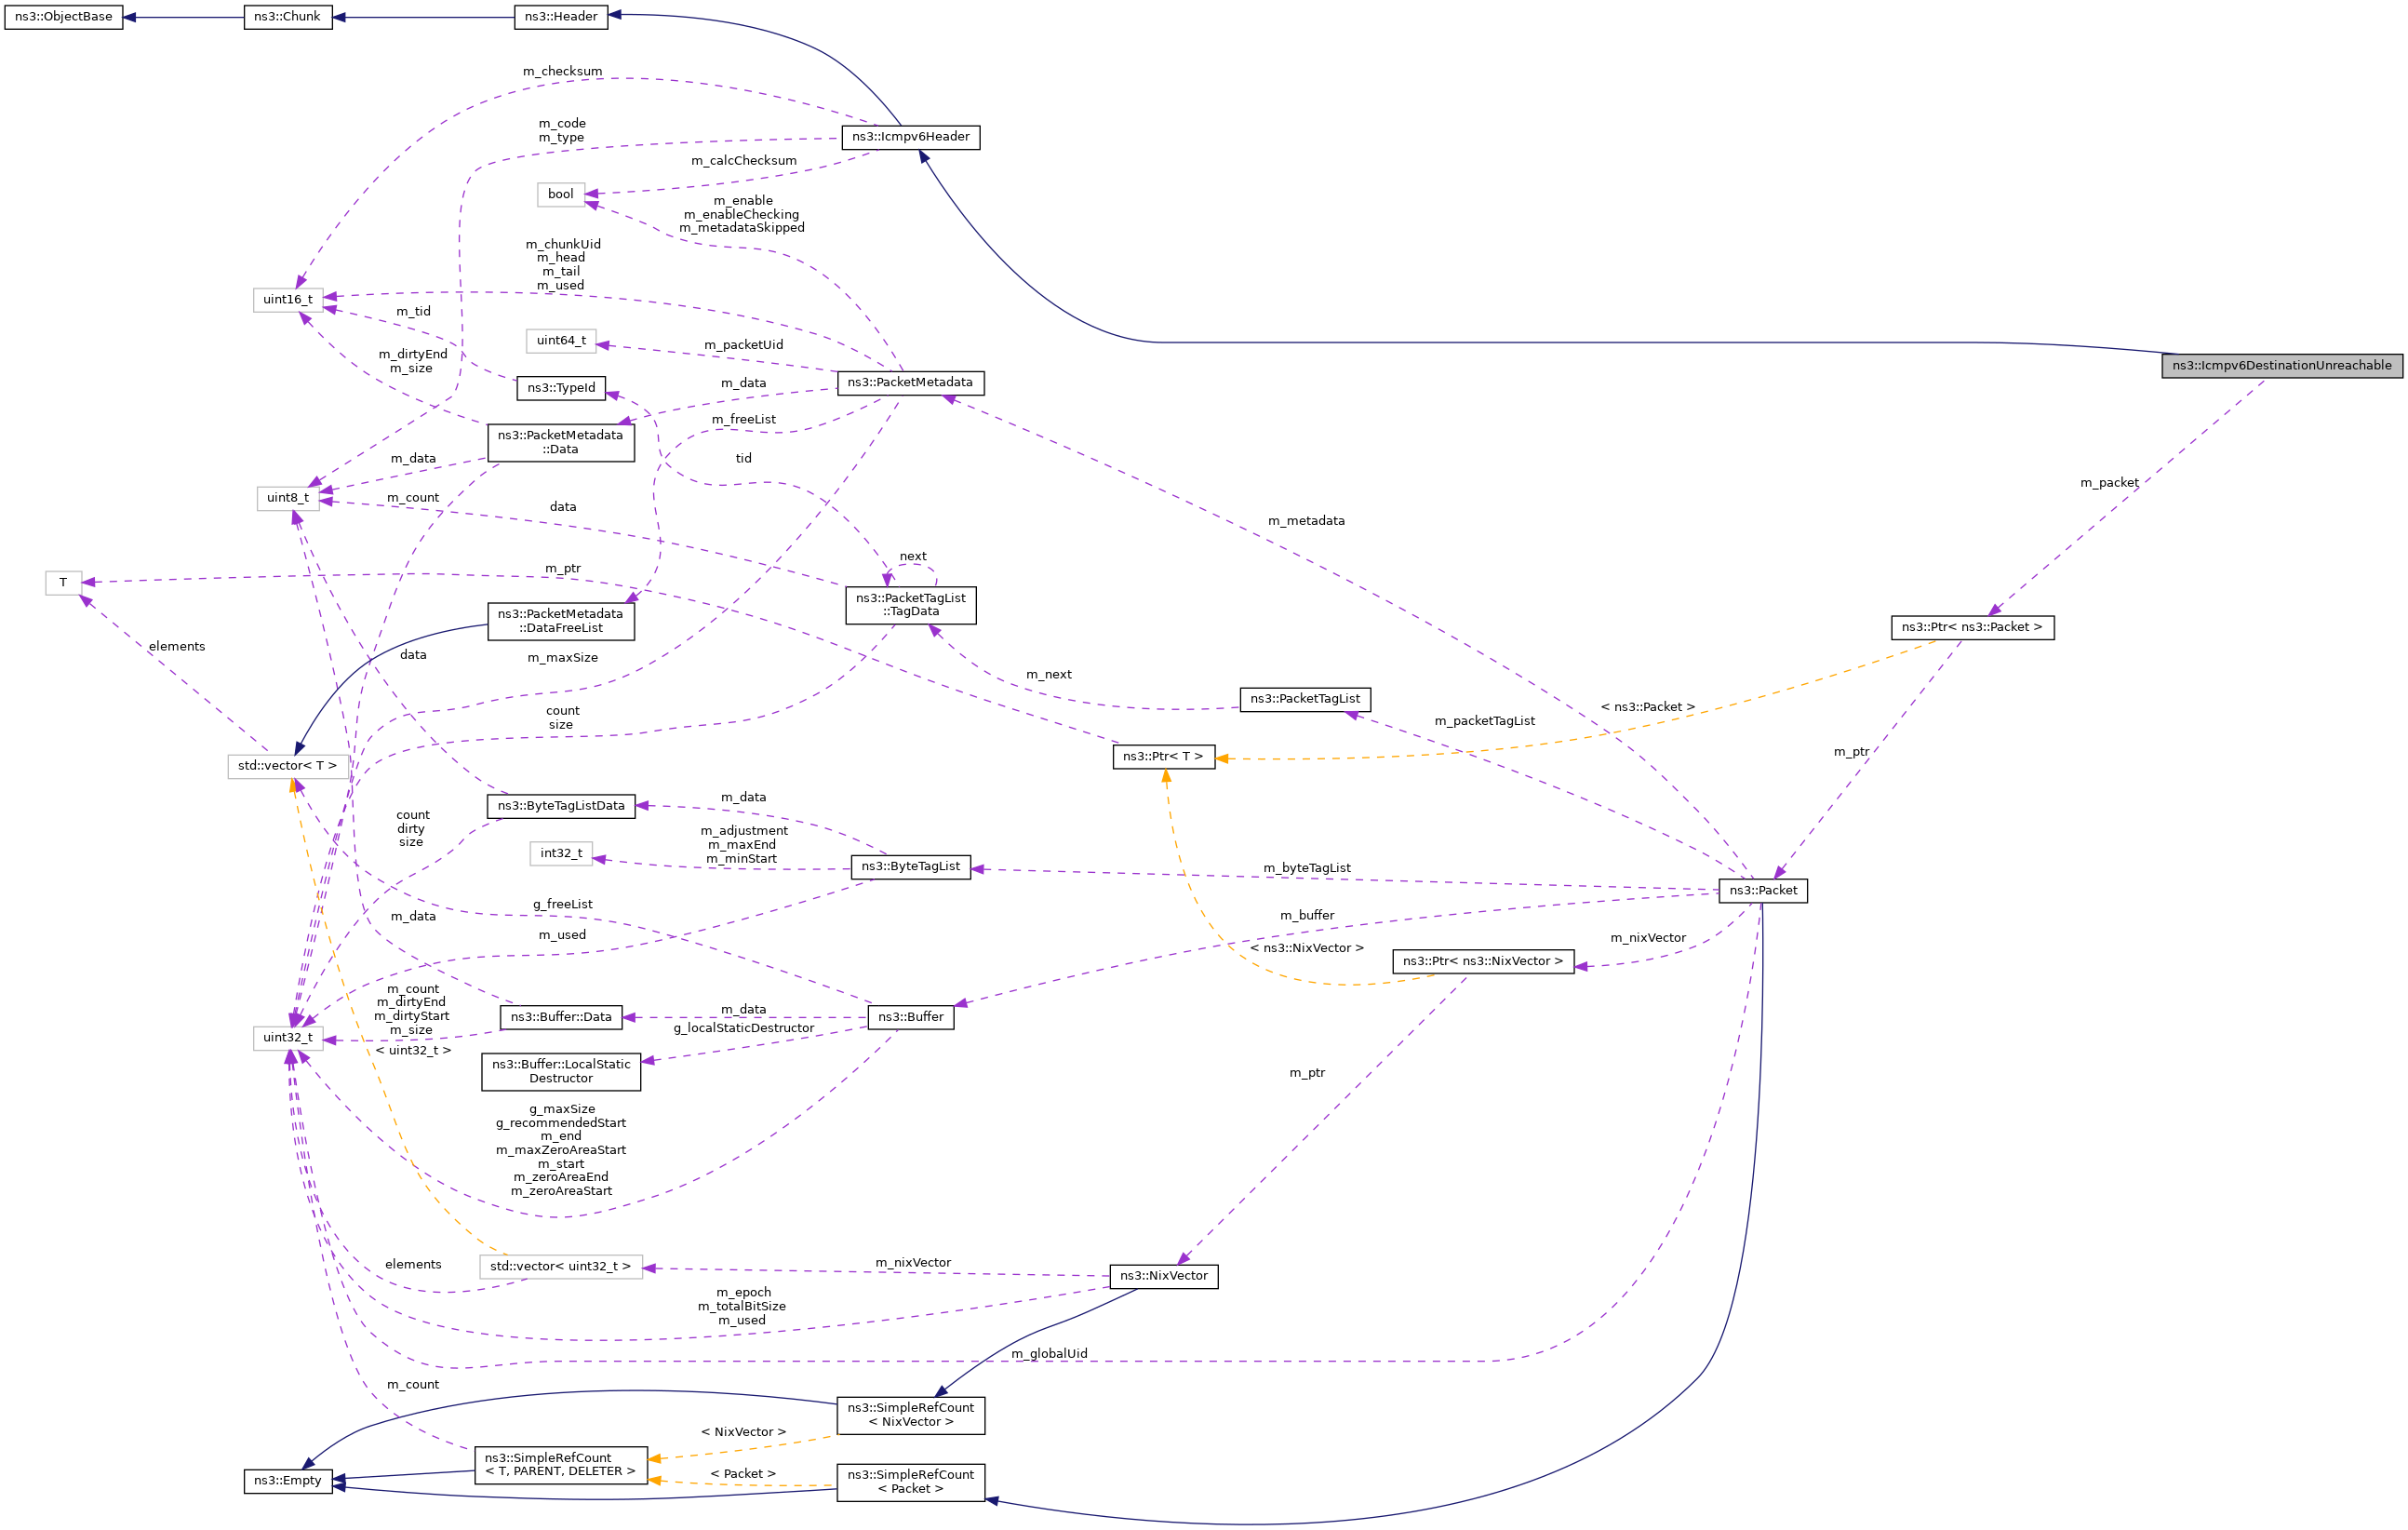Click the m_packetUid edge label
Screen dimensions: 2408x1530
744,345
